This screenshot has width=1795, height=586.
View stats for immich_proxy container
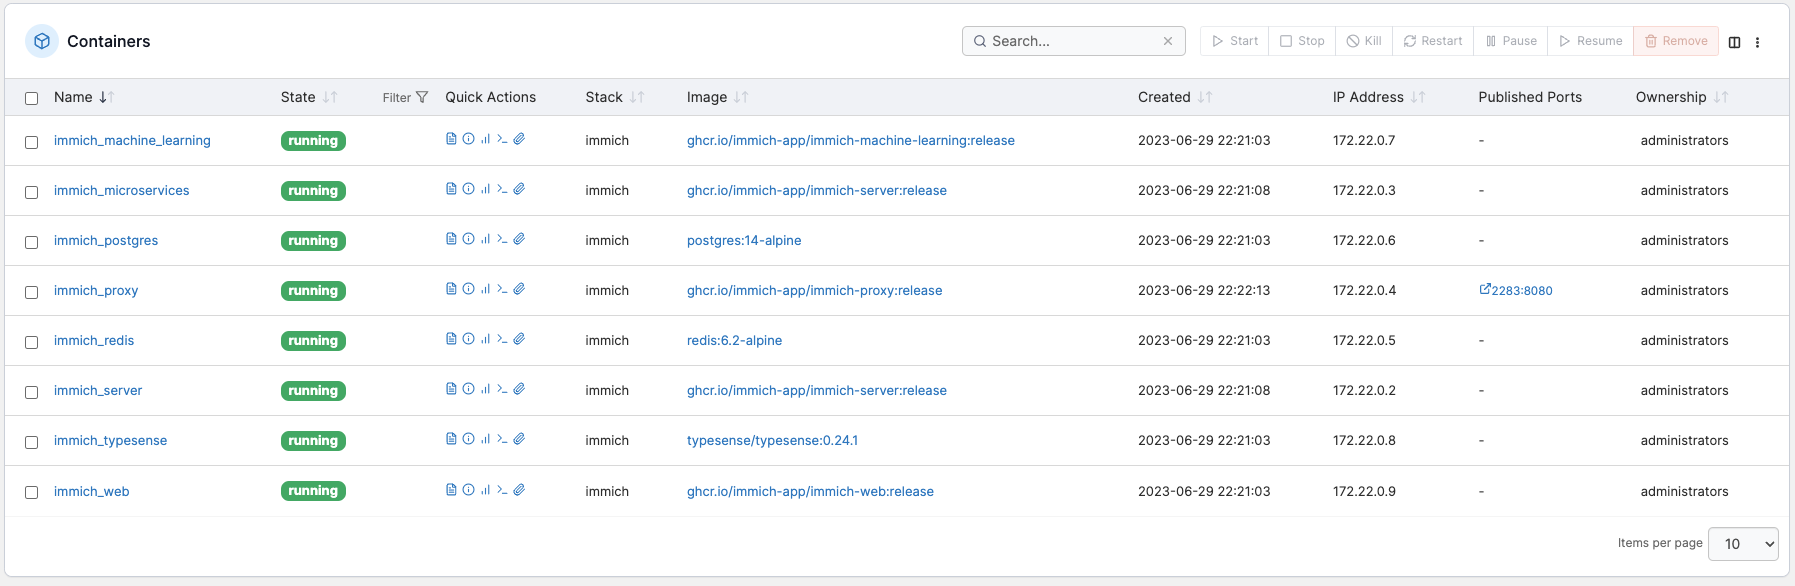tap(485, 289)
